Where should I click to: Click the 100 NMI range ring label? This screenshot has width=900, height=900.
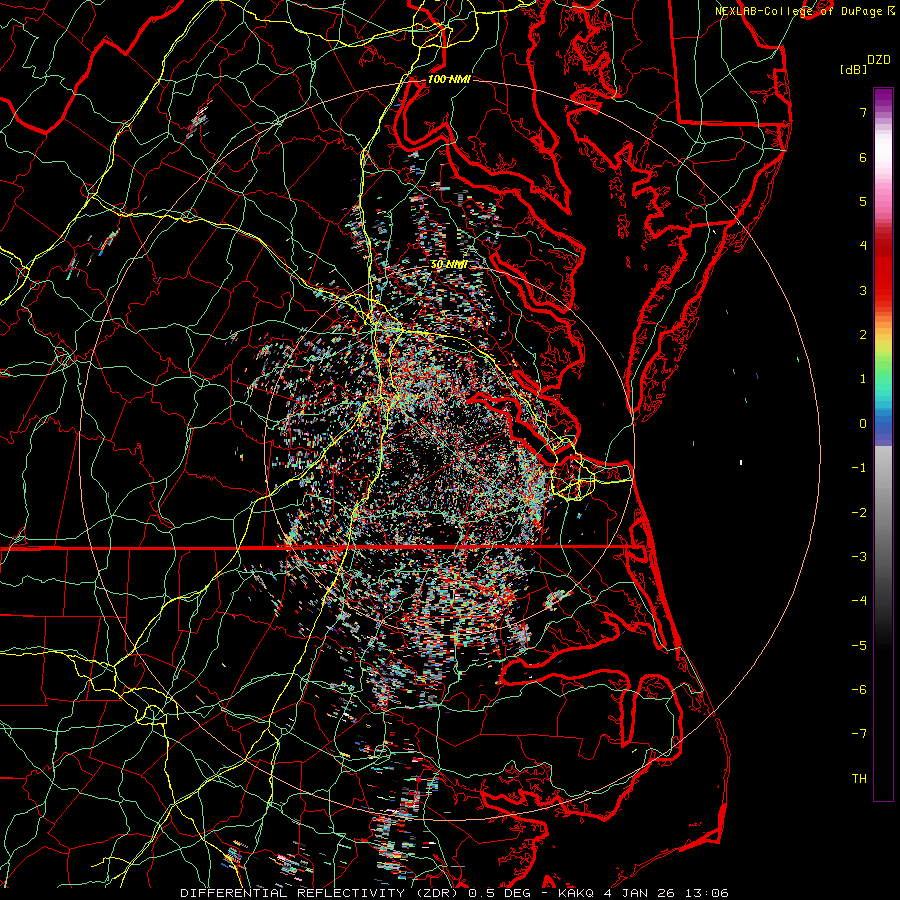(x=448, y=79)
